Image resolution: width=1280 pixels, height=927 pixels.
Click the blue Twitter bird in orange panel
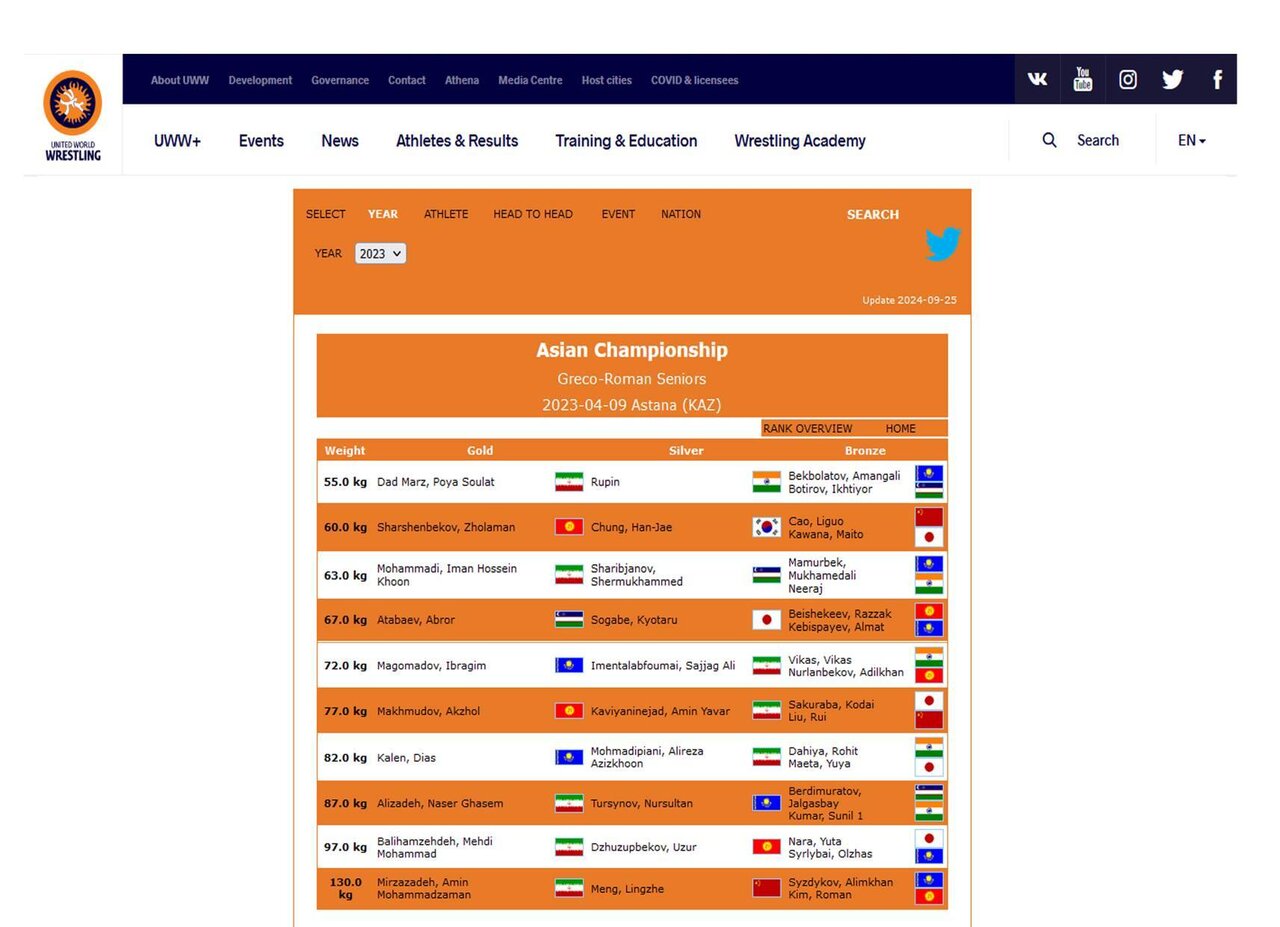(942, 244)
